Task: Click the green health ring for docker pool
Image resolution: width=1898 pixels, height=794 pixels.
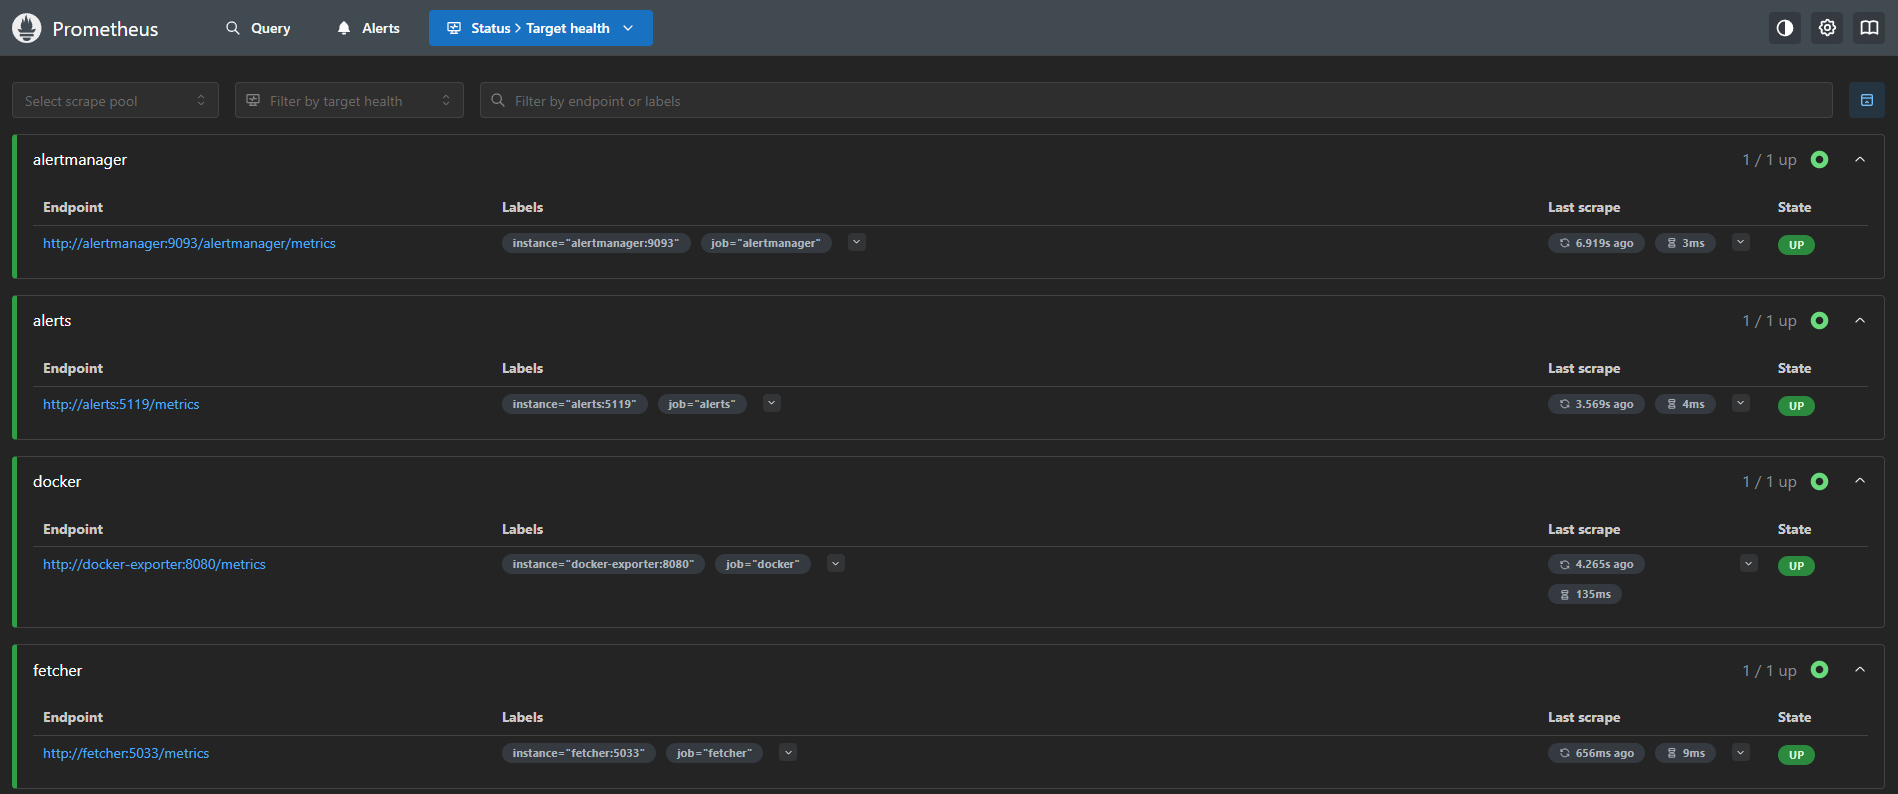Action: click(x=1820, y=482)
